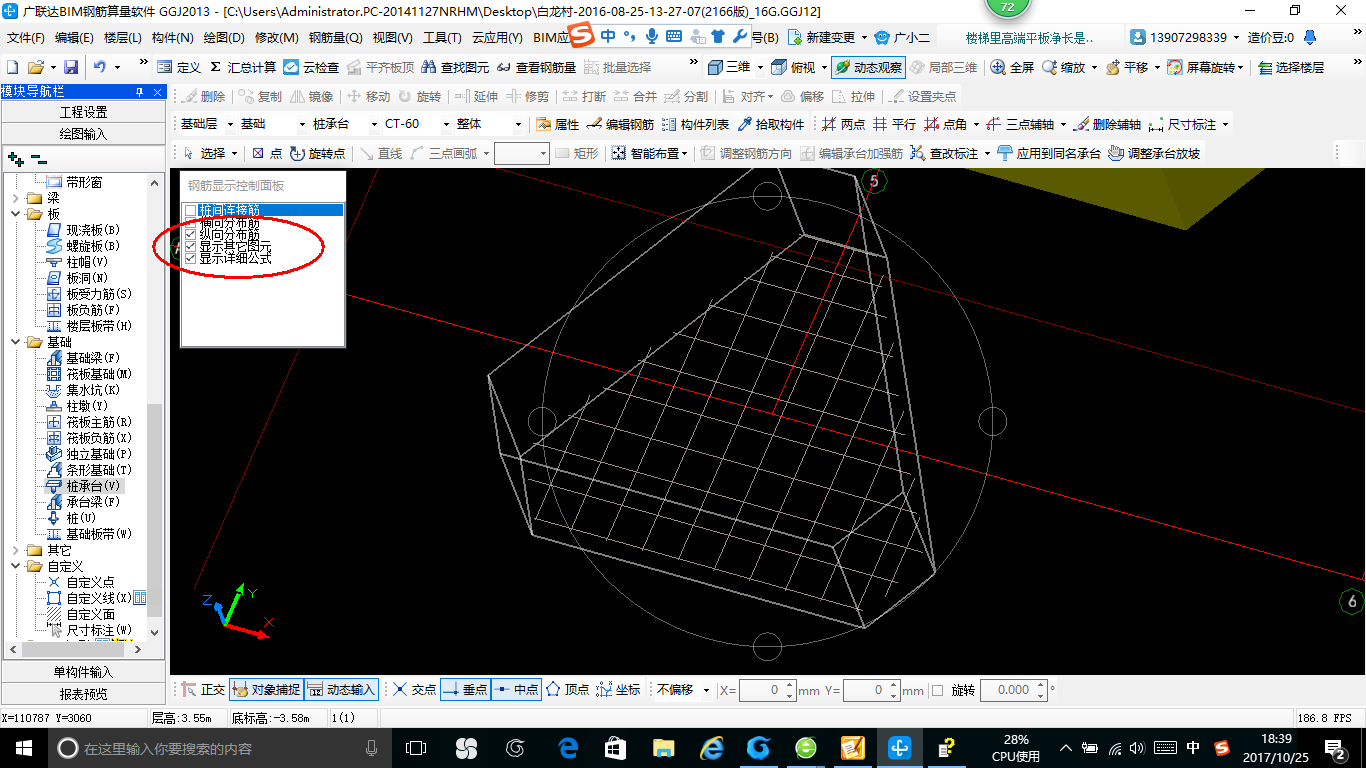Screen dimensions: 1366x768
Task: Expand the 梁 folder in tree
Action: tap(17, 198)
